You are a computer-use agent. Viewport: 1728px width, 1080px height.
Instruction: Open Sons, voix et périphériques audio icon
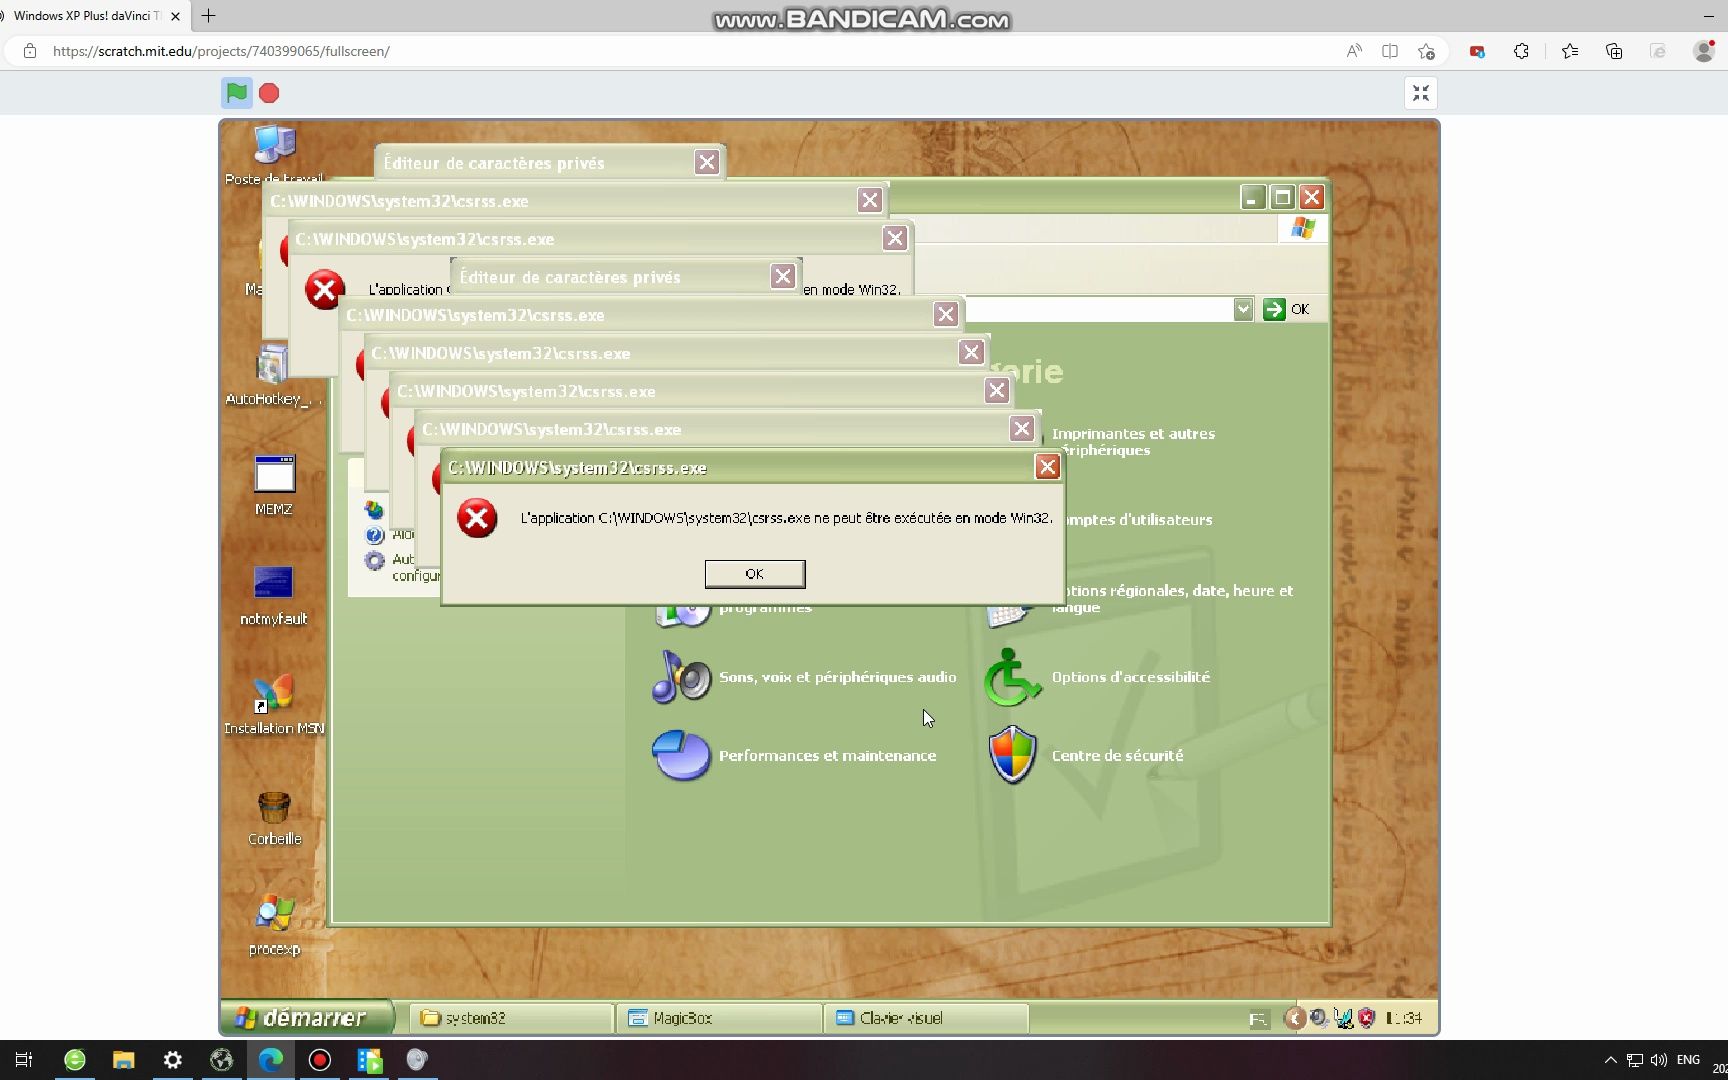(x=681, y=677)
